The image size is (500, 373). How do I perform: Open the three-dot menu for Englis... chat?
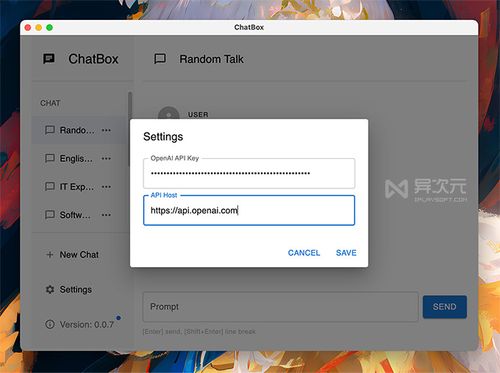106,158
